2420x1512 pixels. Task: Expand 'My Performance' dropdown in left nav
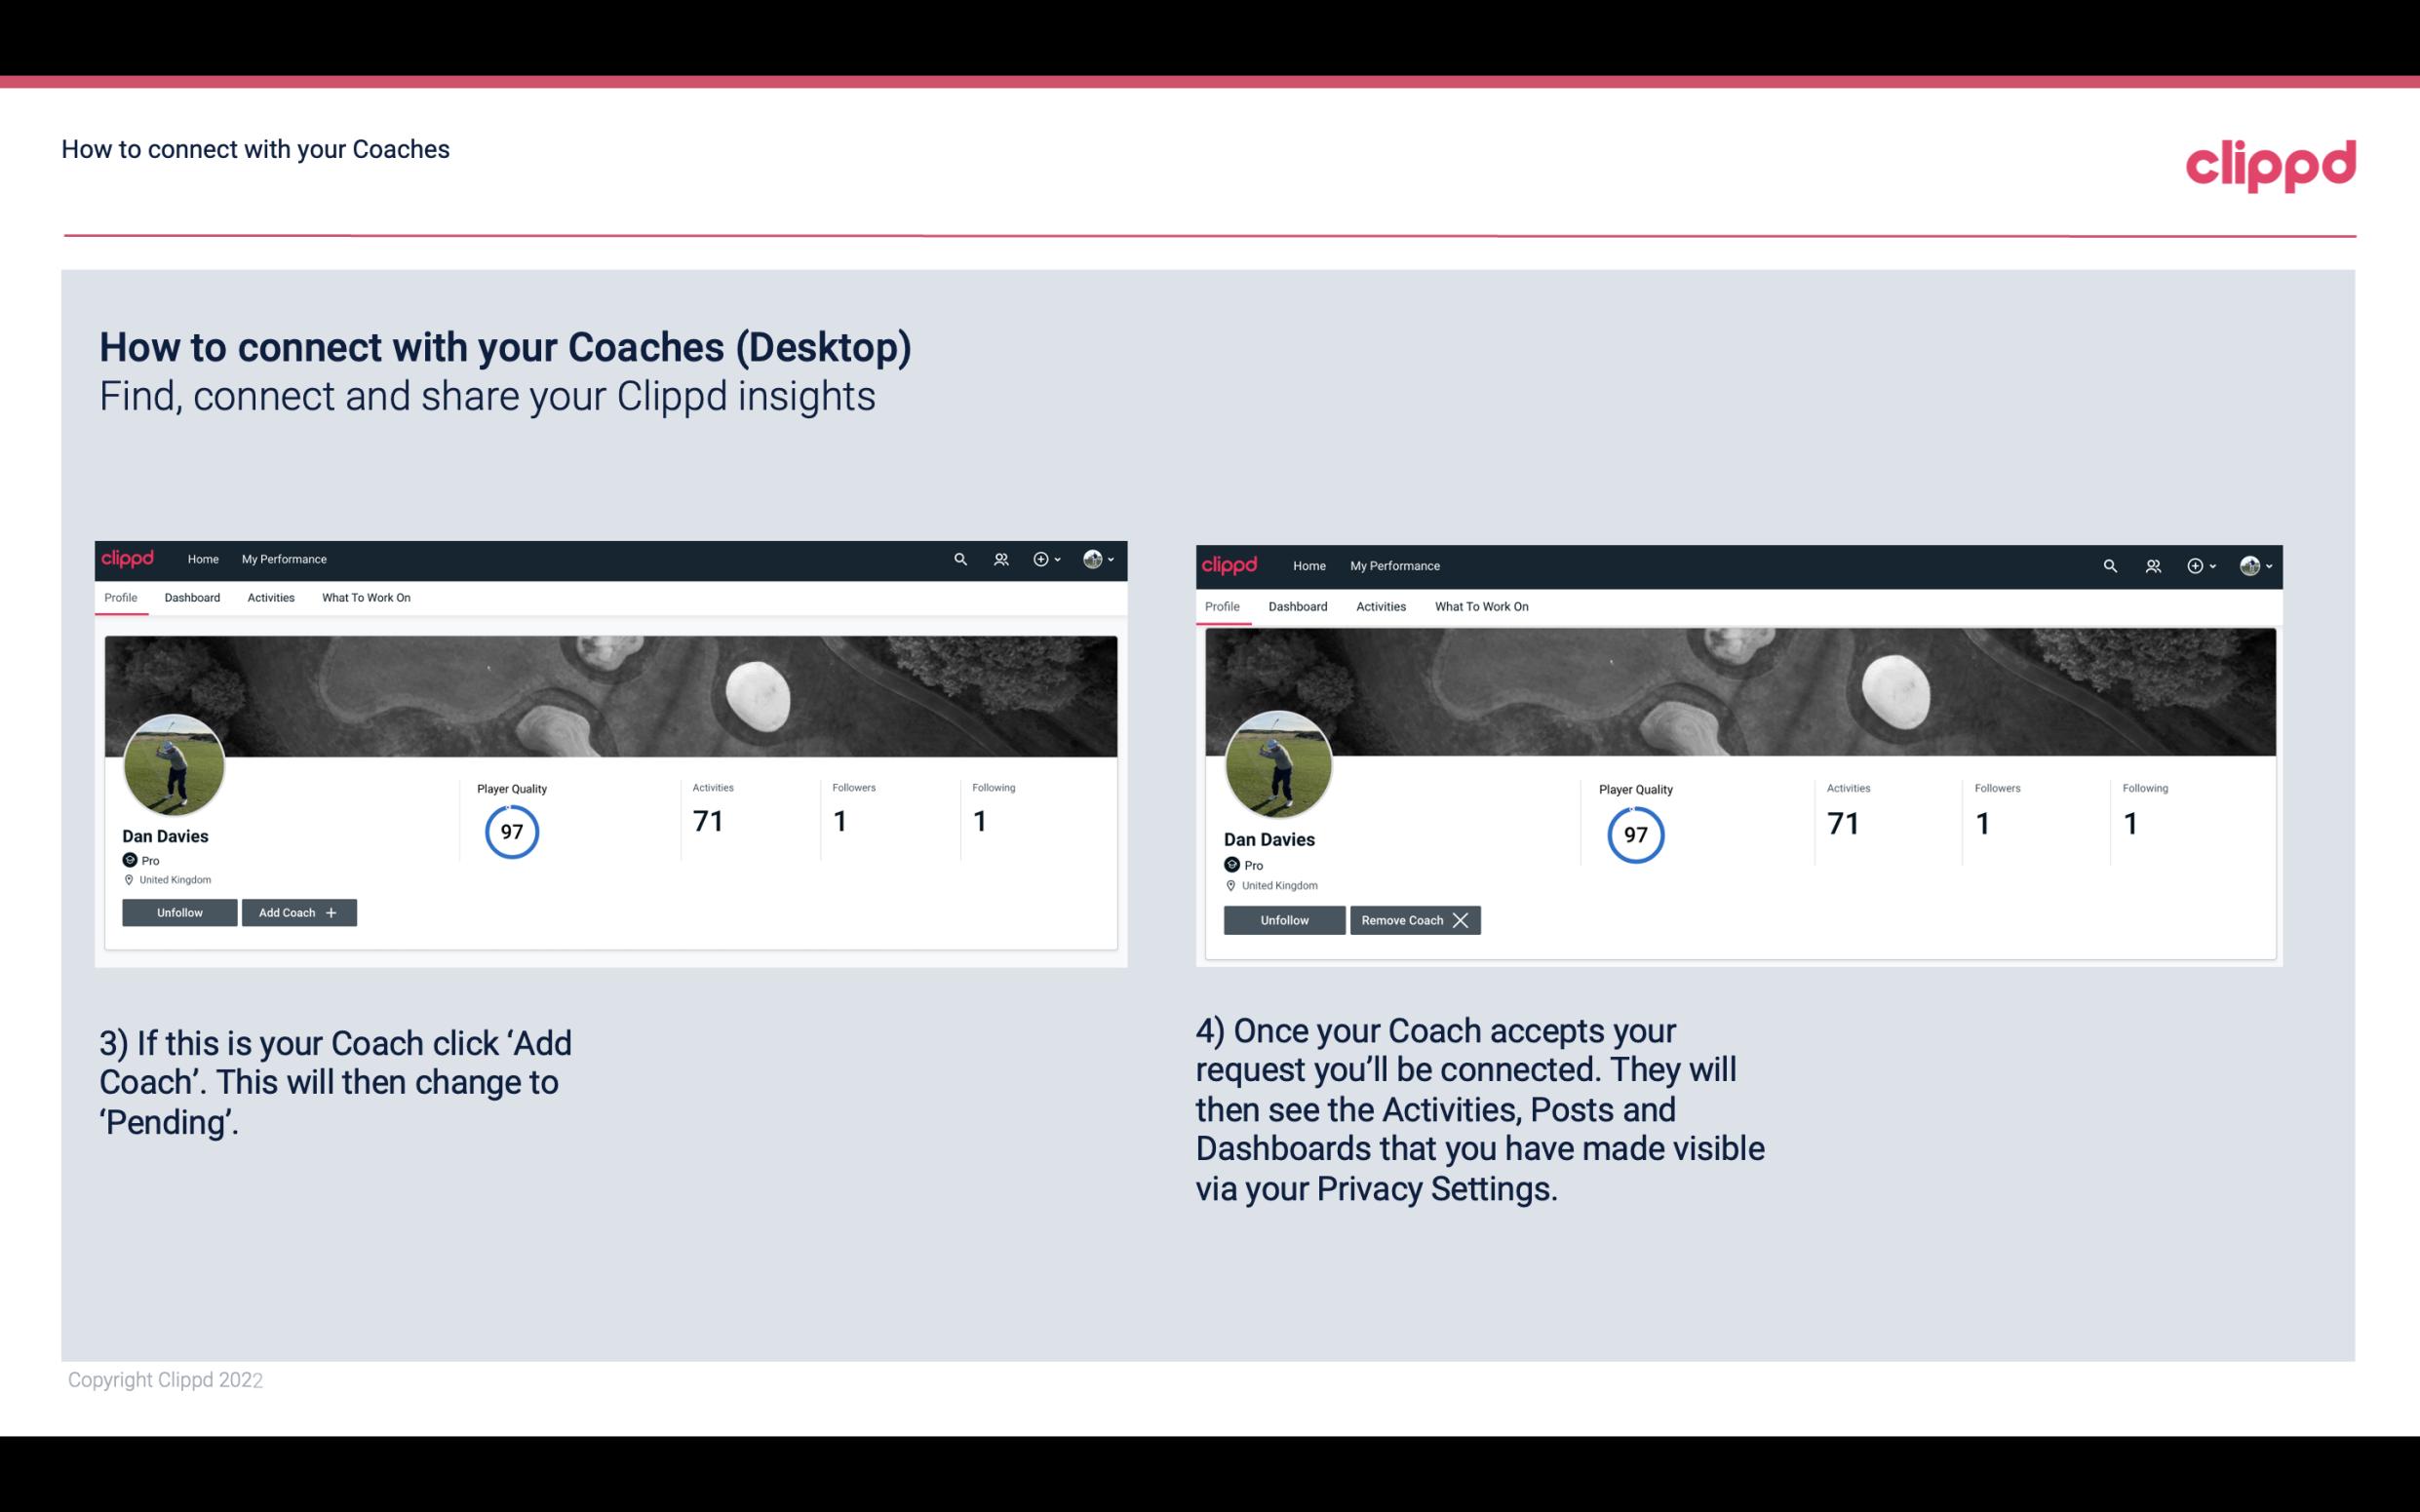(282, 558)
